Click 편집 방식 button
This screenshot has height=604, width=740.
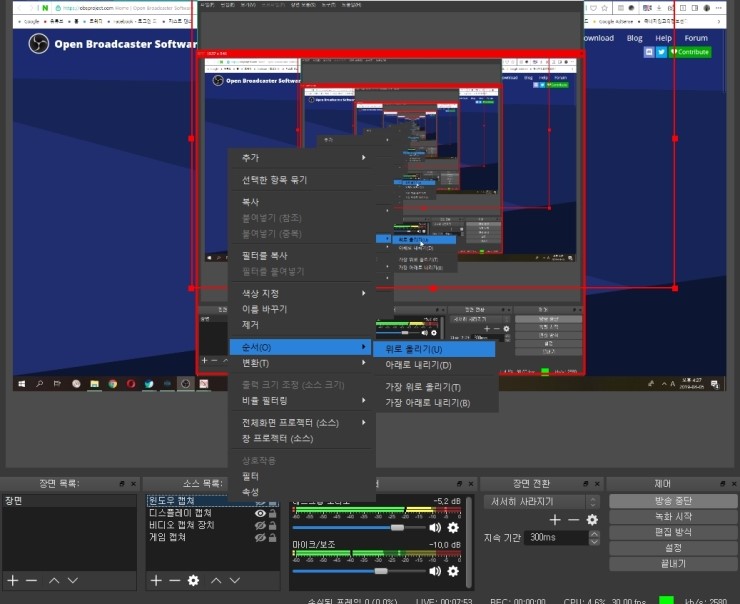click(x=673, y=532)
